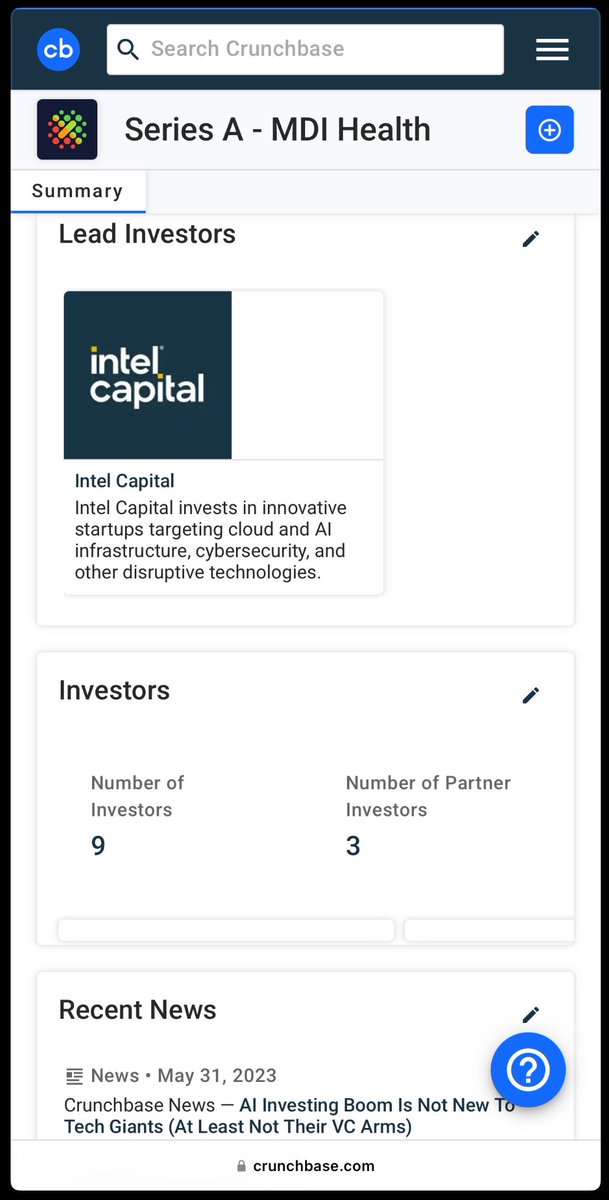Screen dimensions: 609x1200
Task: Switch to the Summary tab
Action: [x=77, y=191]
